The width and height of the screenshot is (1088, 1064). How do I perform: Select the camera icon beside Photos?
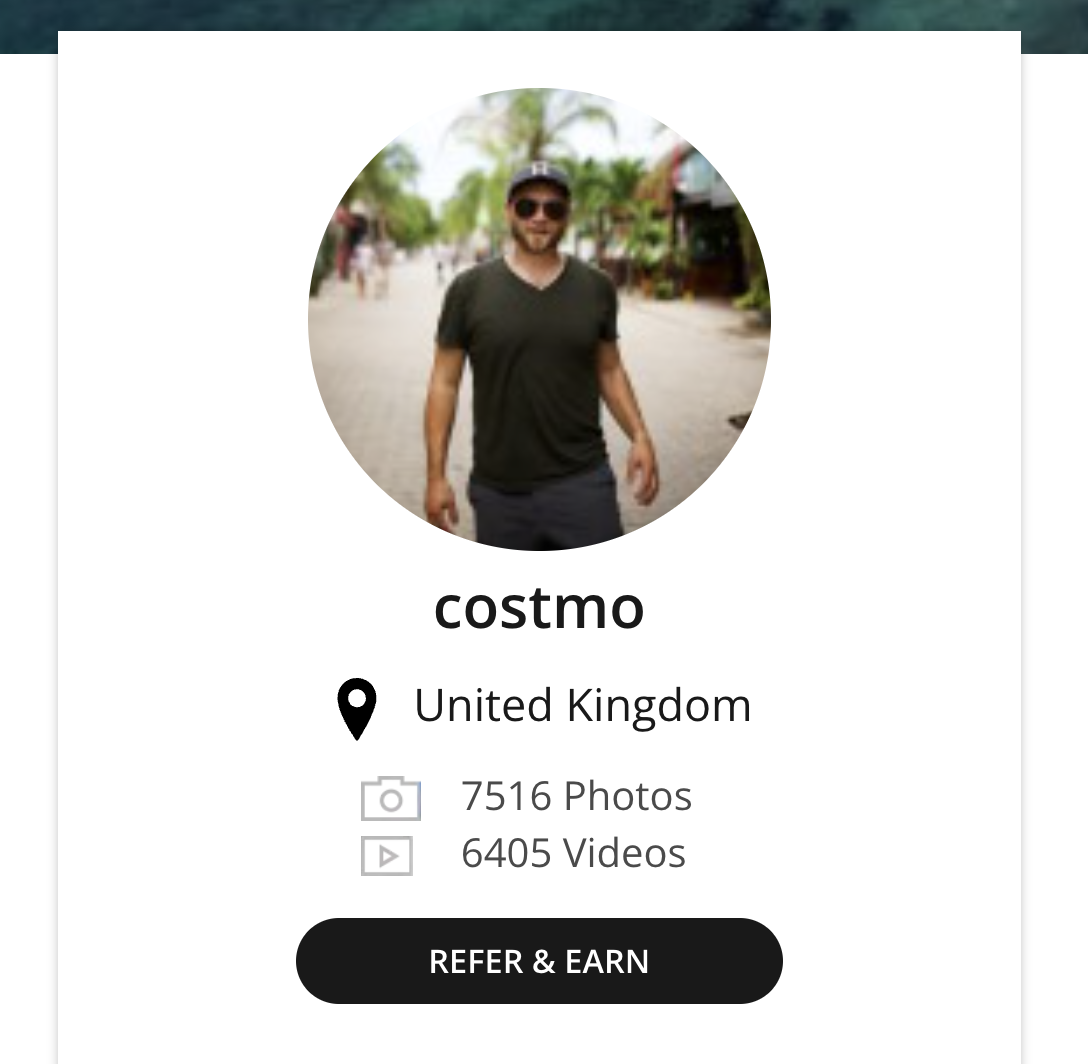point(391,798)
